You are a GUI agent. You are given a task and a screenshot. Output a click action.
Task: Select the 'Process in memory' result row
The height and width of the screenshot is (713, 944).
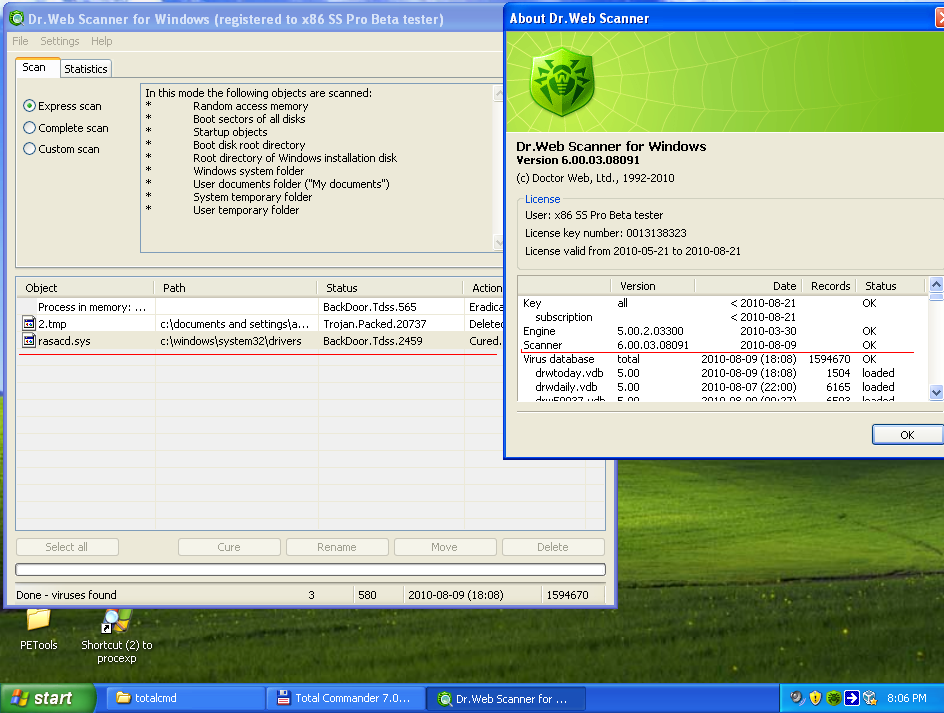click(260, 307)
